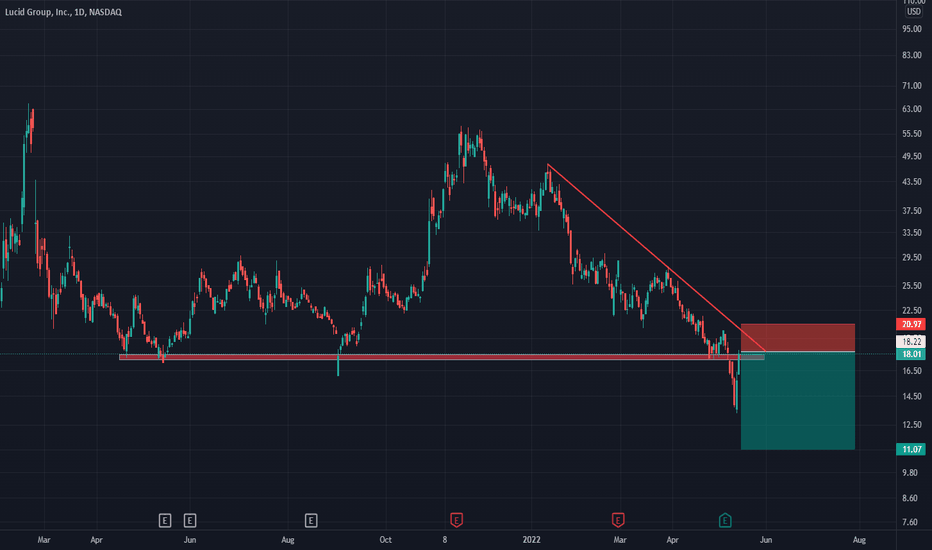Click the 12.50 price axis label
Image resolution: width=932 pixels, height=550 pixels.
912,425
